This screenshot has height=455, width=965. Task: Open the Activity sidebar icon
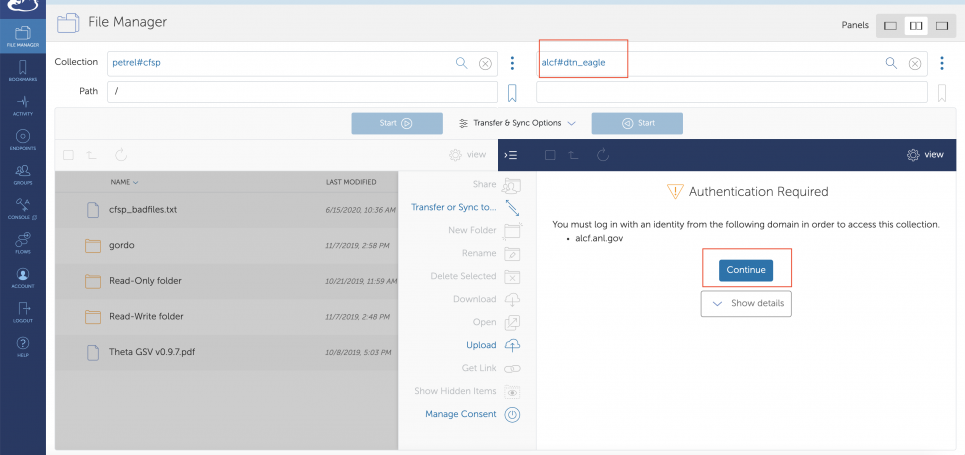point(22,105)
